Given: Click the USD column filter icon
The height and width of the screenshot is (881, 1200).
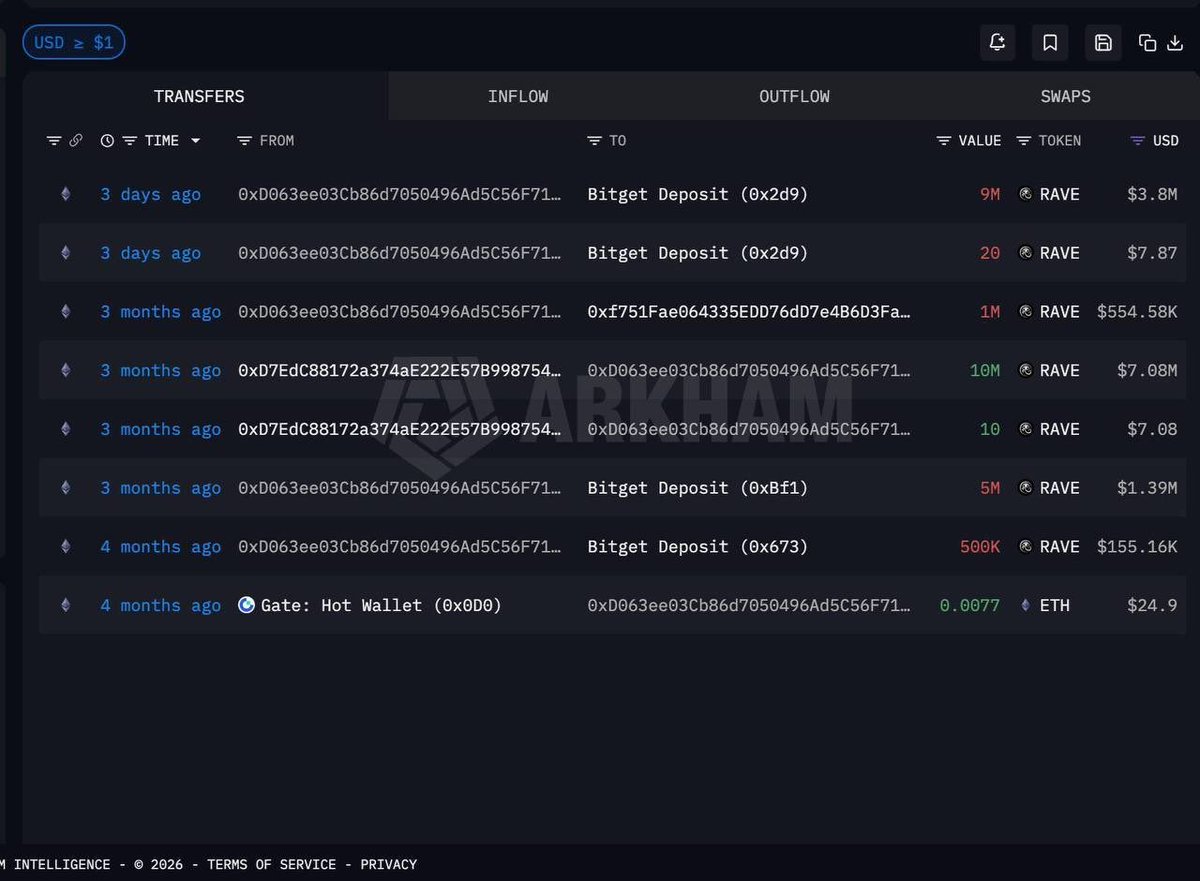Looking at the screenshot, I should [1137, 141].
